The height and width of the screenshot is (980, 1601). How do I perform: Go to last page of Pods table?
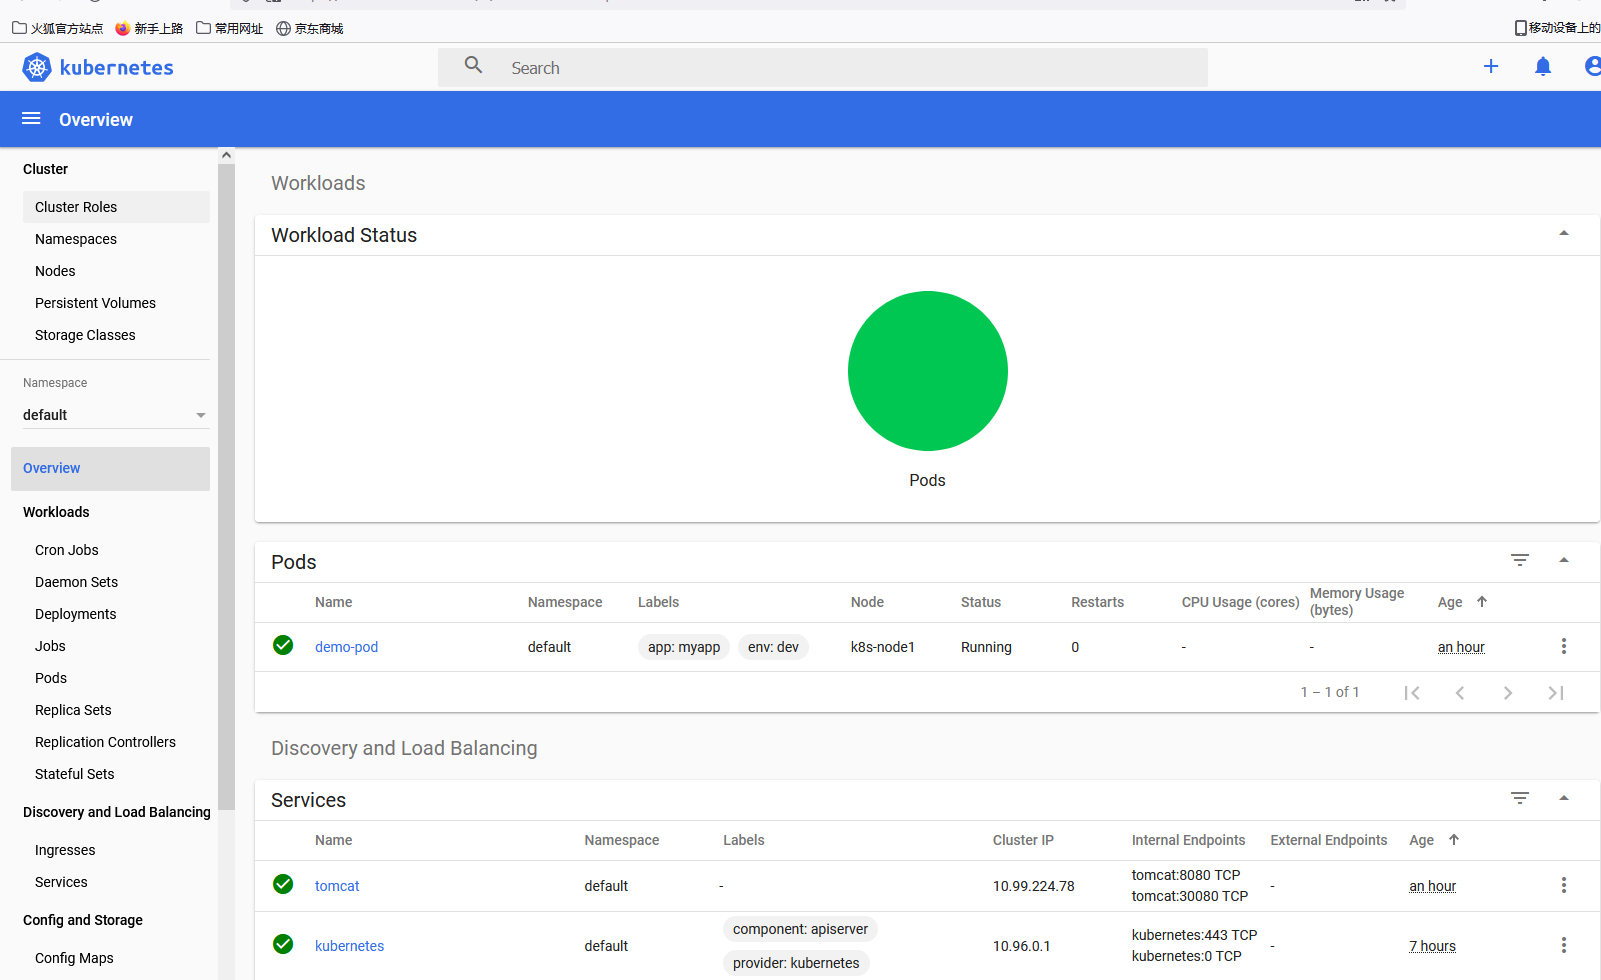[1556, 693]
